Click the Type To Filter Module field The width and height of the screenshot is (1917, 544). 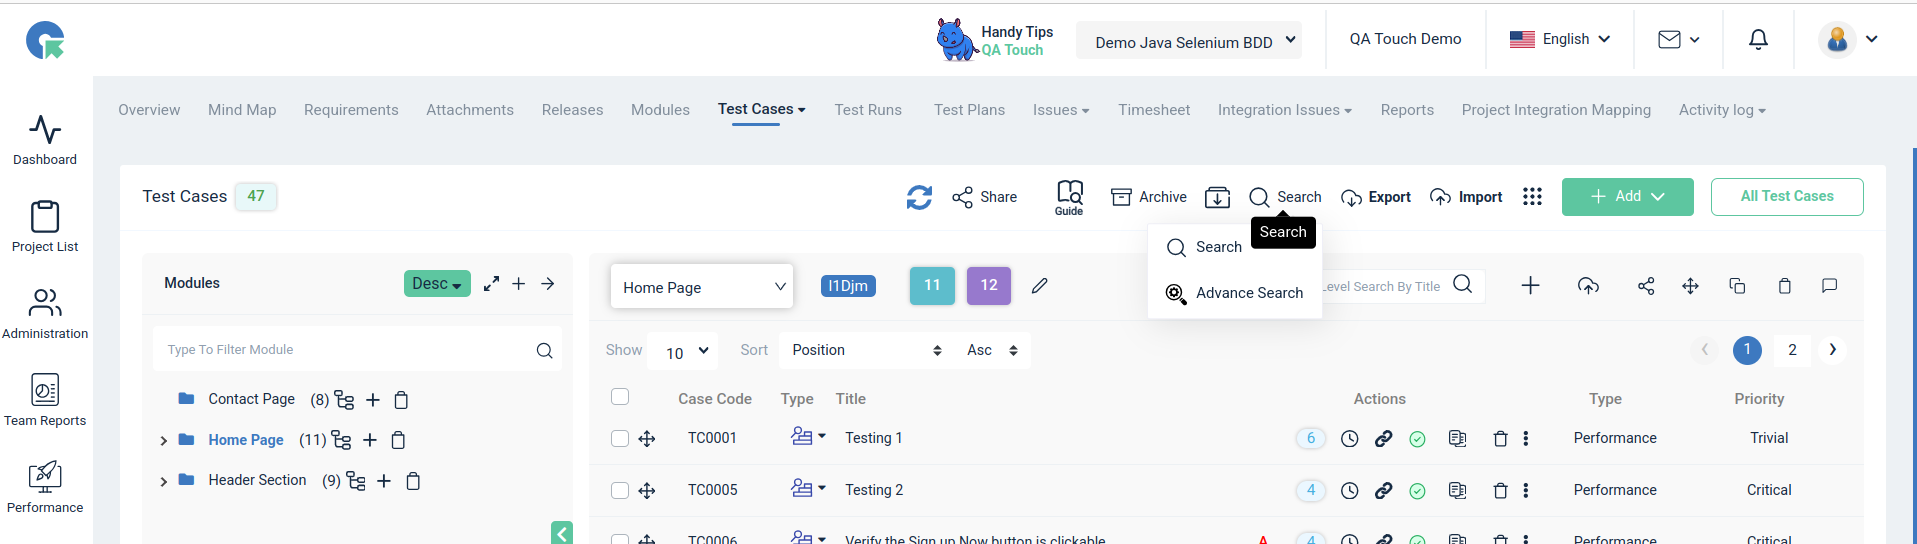pyautogui.click(x=357, y=350)
